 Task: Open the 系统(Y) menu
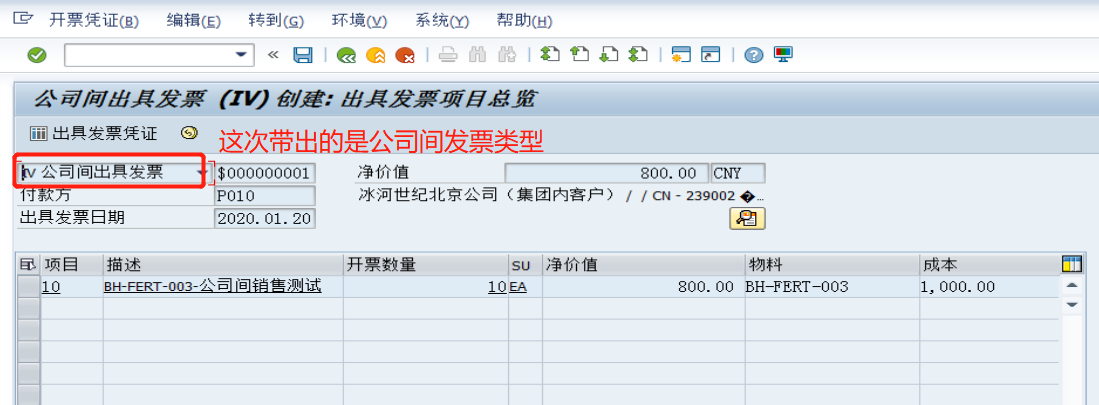click(442, 21)
